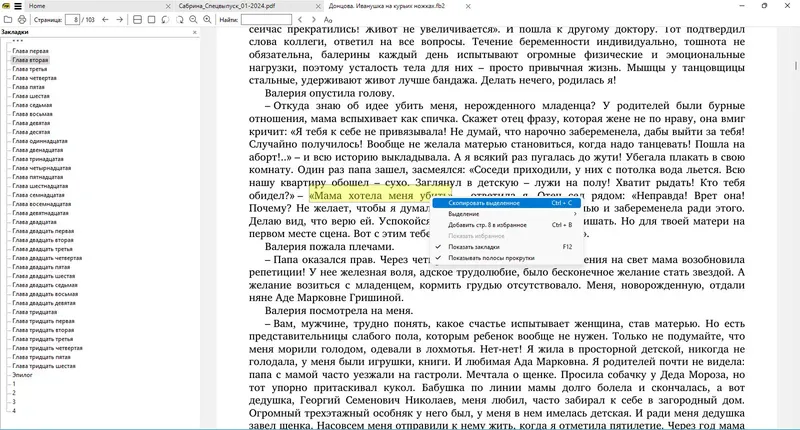Click the open file folder icon
Viewport: 800px width, 430px height.
tap(8, 19)
